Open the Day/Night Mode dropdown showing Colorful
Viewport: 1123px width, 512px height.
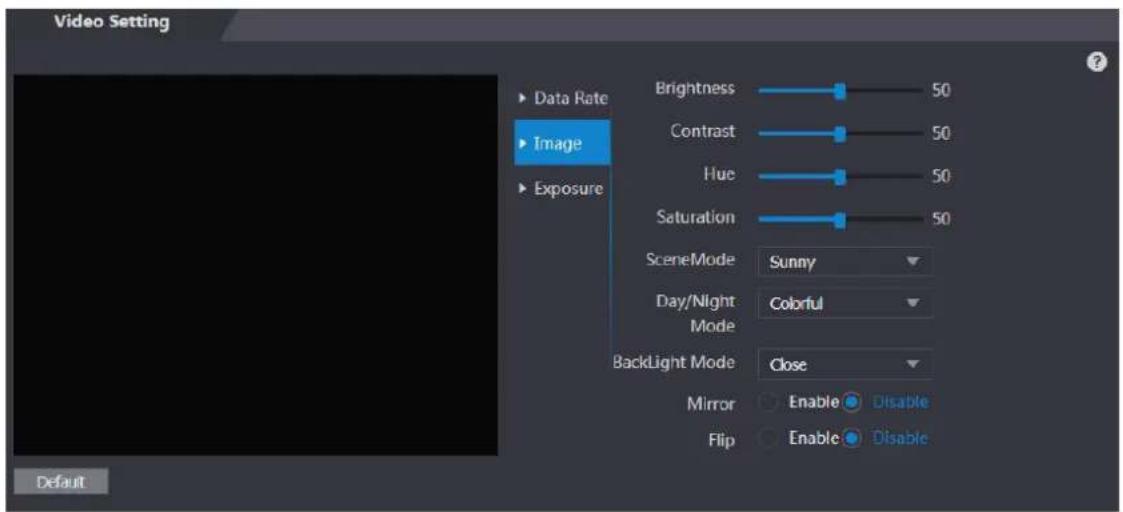(845, 304)
